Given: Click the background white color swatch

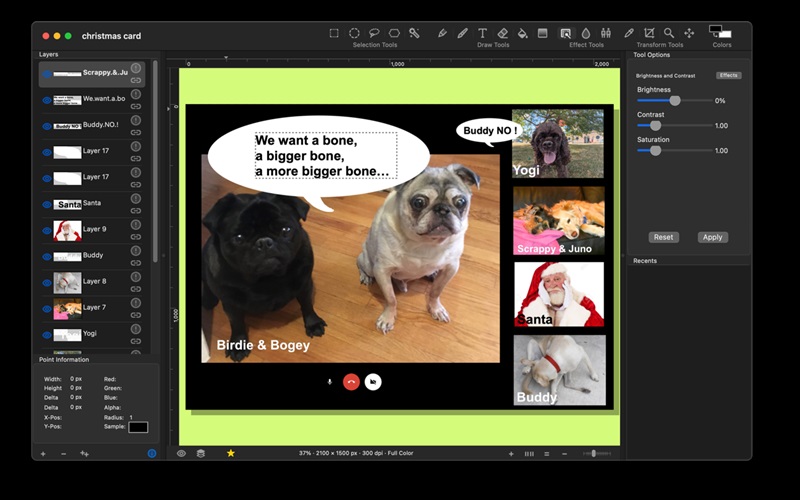Looking at the screenshot, I should [725, 34].
